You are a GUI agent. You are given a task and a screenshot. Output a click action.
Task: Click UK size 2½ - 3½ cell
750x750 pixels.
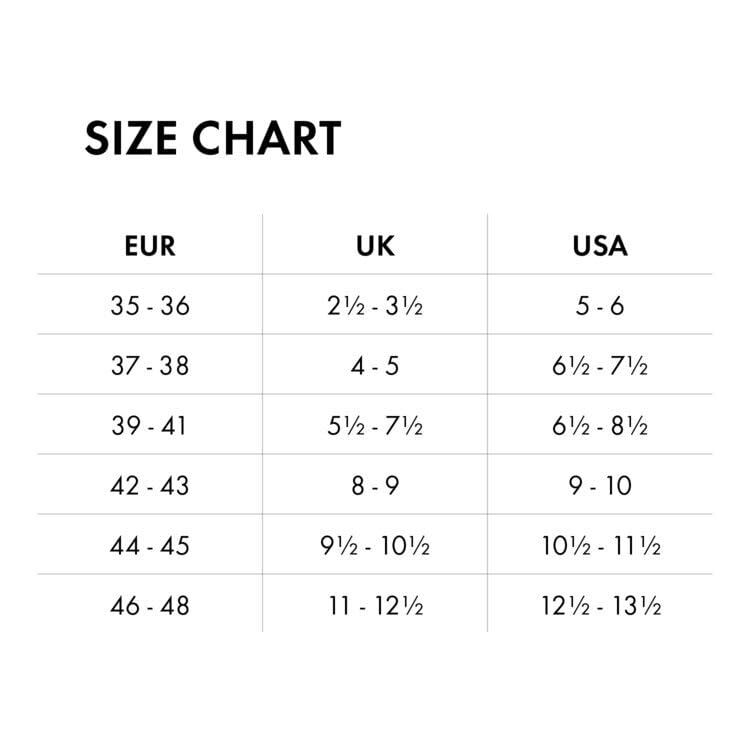(375, 306)
